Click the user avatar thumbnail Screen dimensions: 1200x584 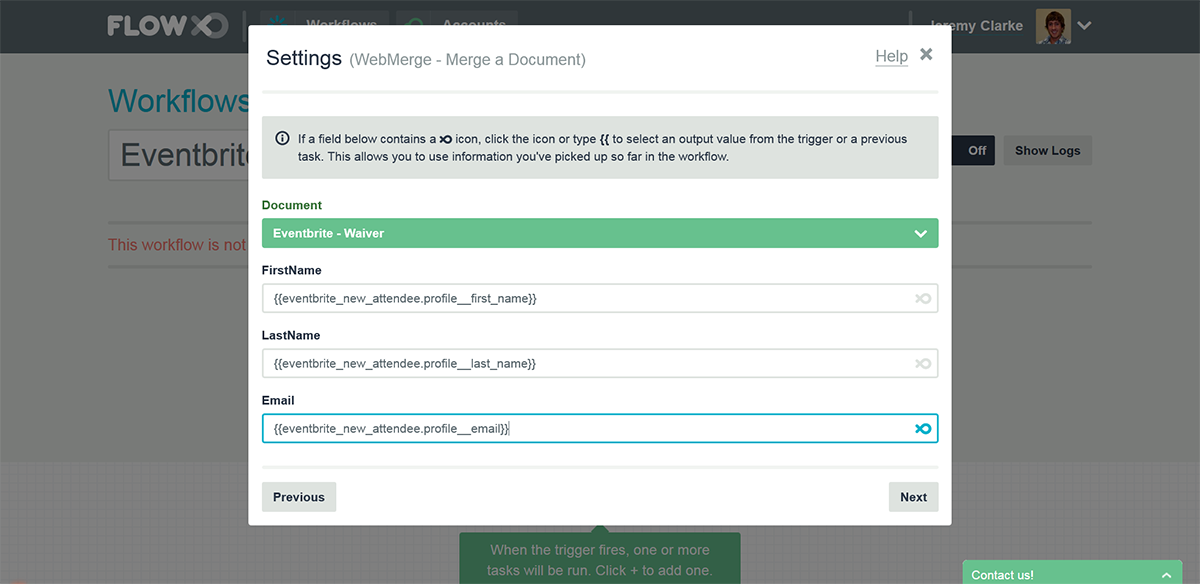(1053, 26)
